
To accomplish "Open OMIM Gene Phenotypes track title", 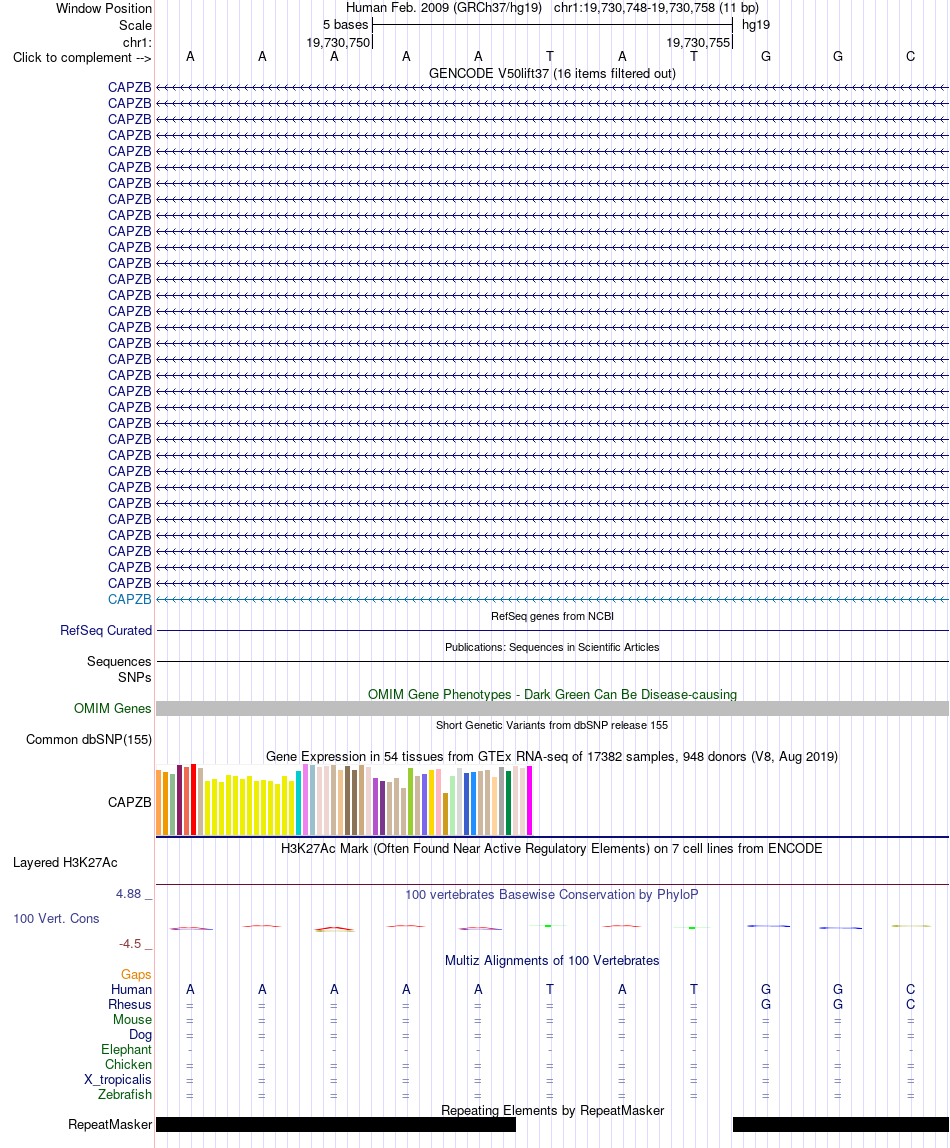I will tap(552, 694).
